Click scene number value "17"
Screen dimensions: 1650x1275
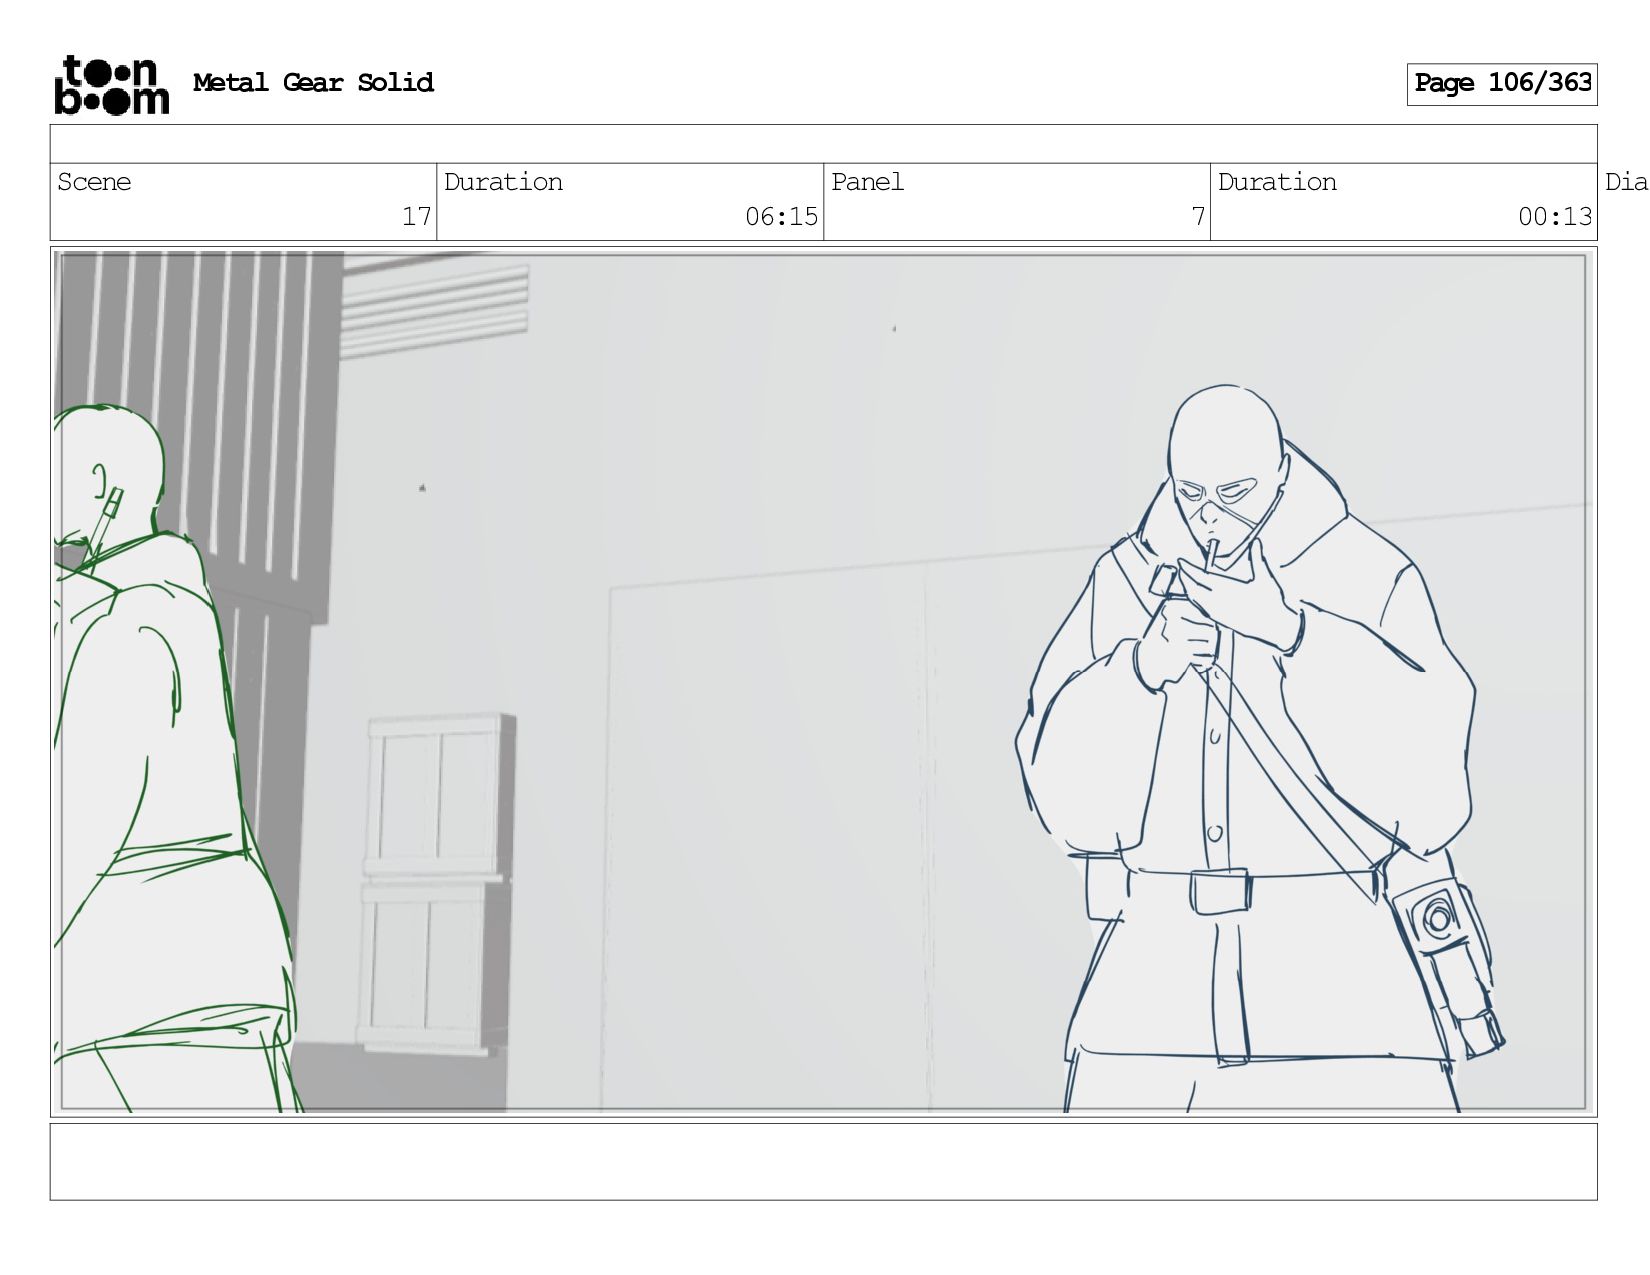(x=416, y=217)
